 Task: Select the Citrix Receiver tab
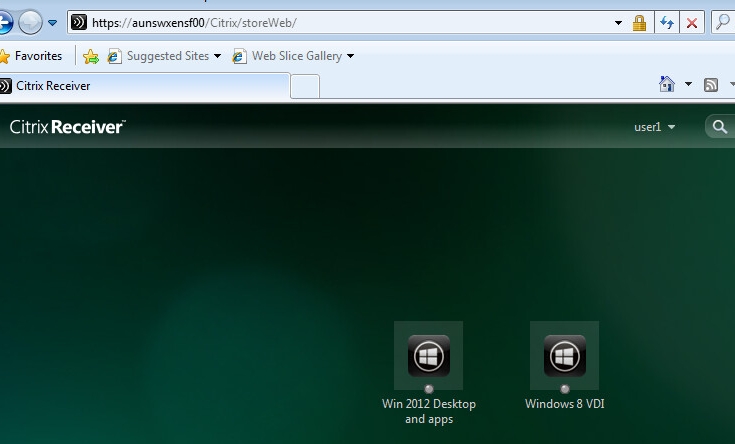tap(144, 86)
